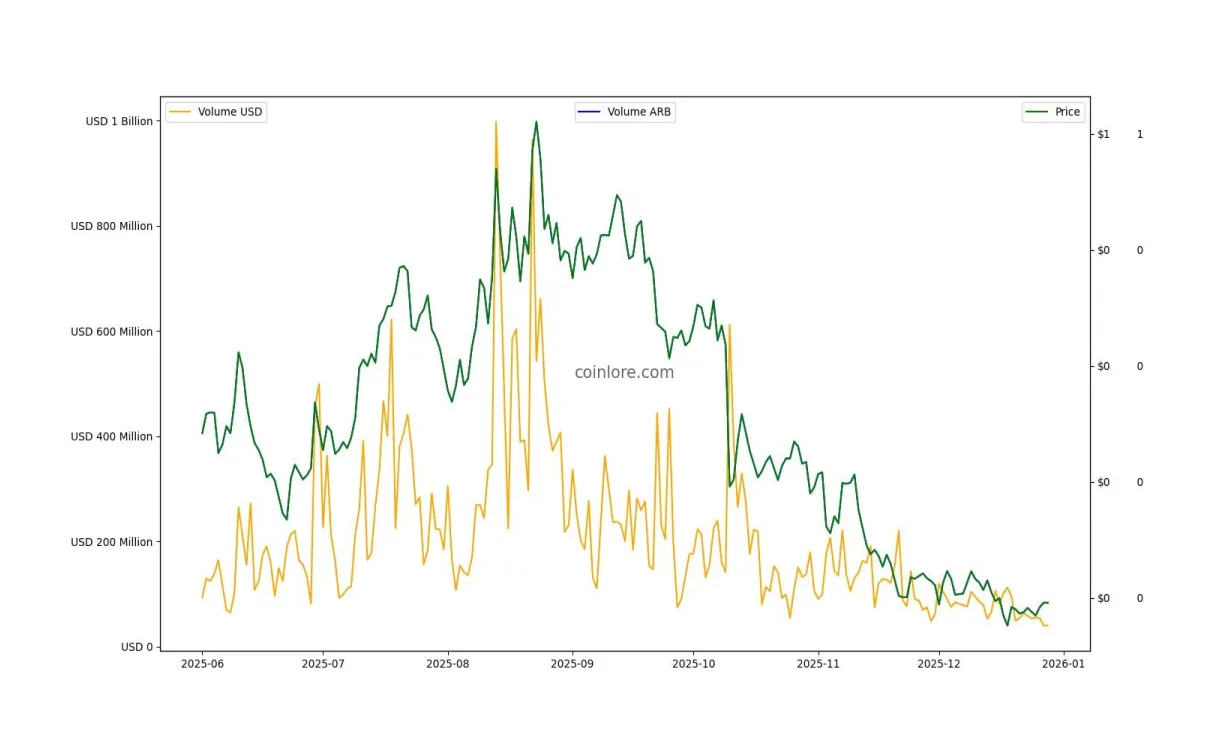Click the orange Volume USD legend line
The width and height of the screenshot is (1220, 740).
[180, 112]
